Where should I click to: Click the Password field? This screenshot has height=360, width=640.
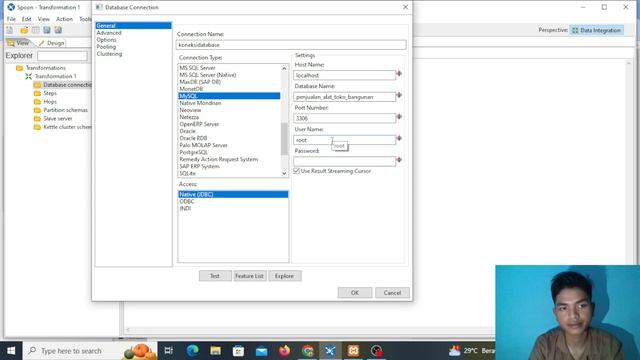[344, 161]
